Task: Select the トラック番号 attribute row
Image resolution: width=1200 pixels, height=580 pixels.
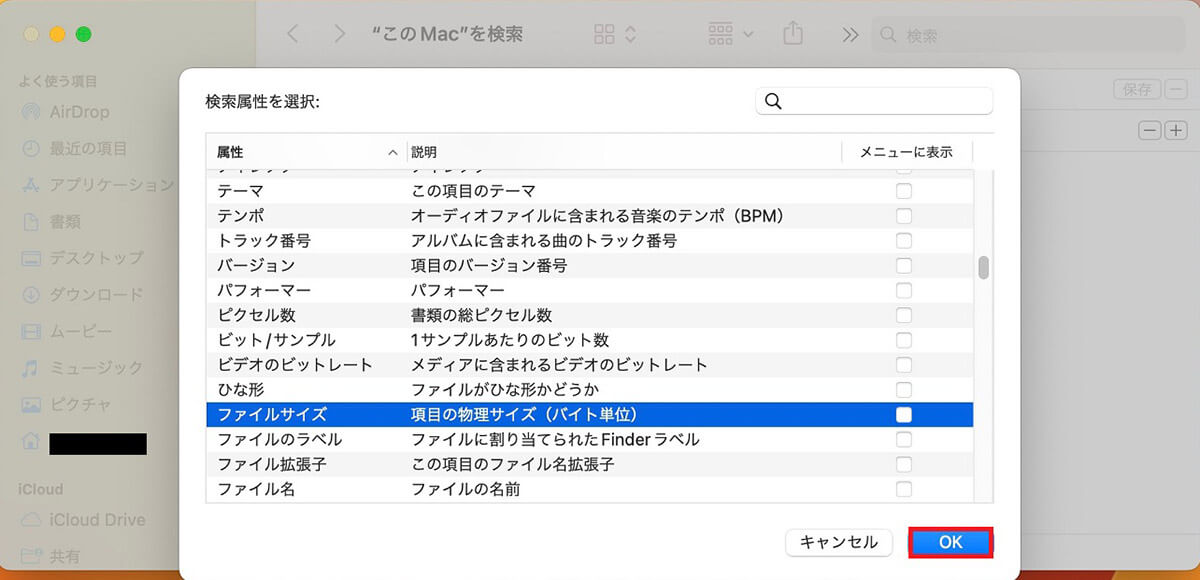Action: [590, 240]
